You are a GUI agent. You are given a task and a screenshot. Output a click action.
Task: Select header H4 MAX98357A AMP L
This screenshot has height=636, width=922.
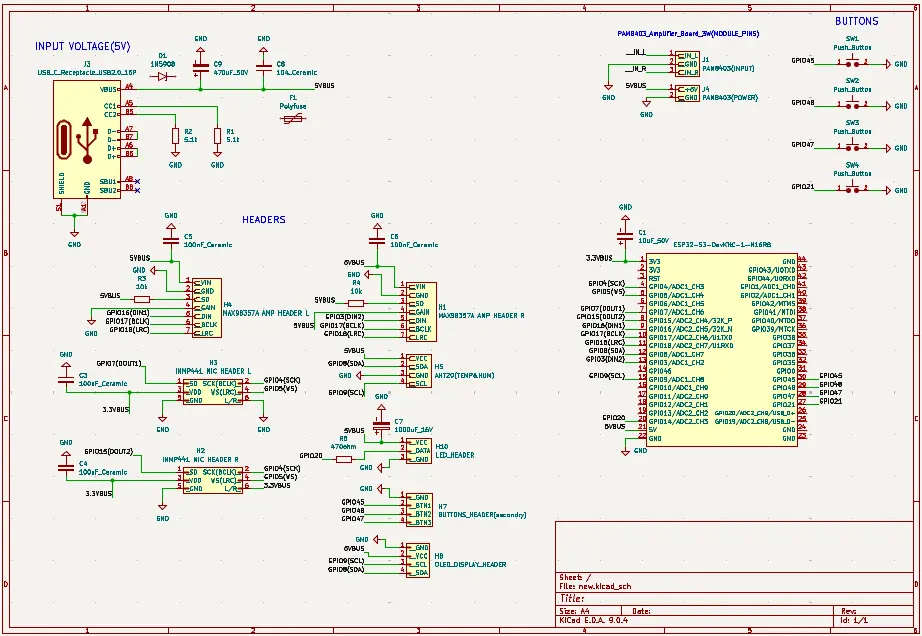(206, 307)
